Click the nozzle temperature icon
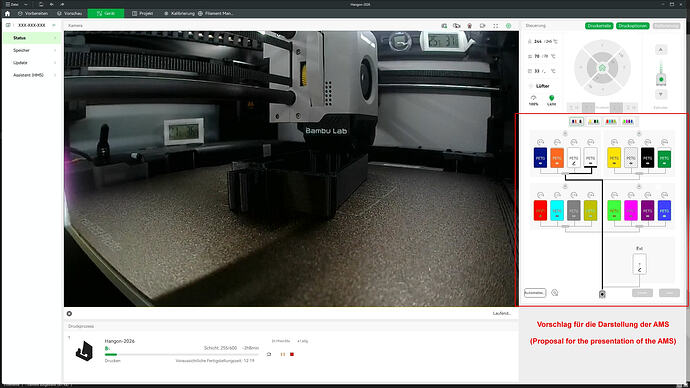690x388 pixels. (529, 41)
